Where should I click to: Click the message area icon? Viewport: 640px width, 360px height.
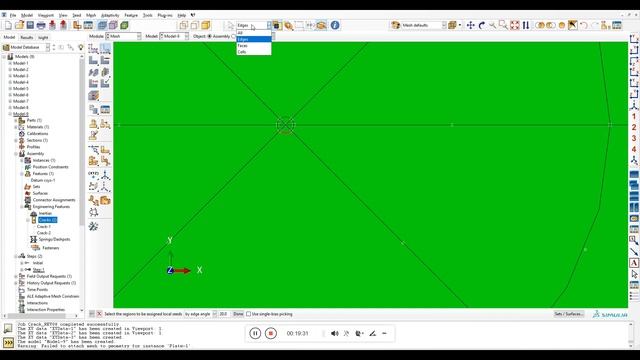click(x=8, y=329)
